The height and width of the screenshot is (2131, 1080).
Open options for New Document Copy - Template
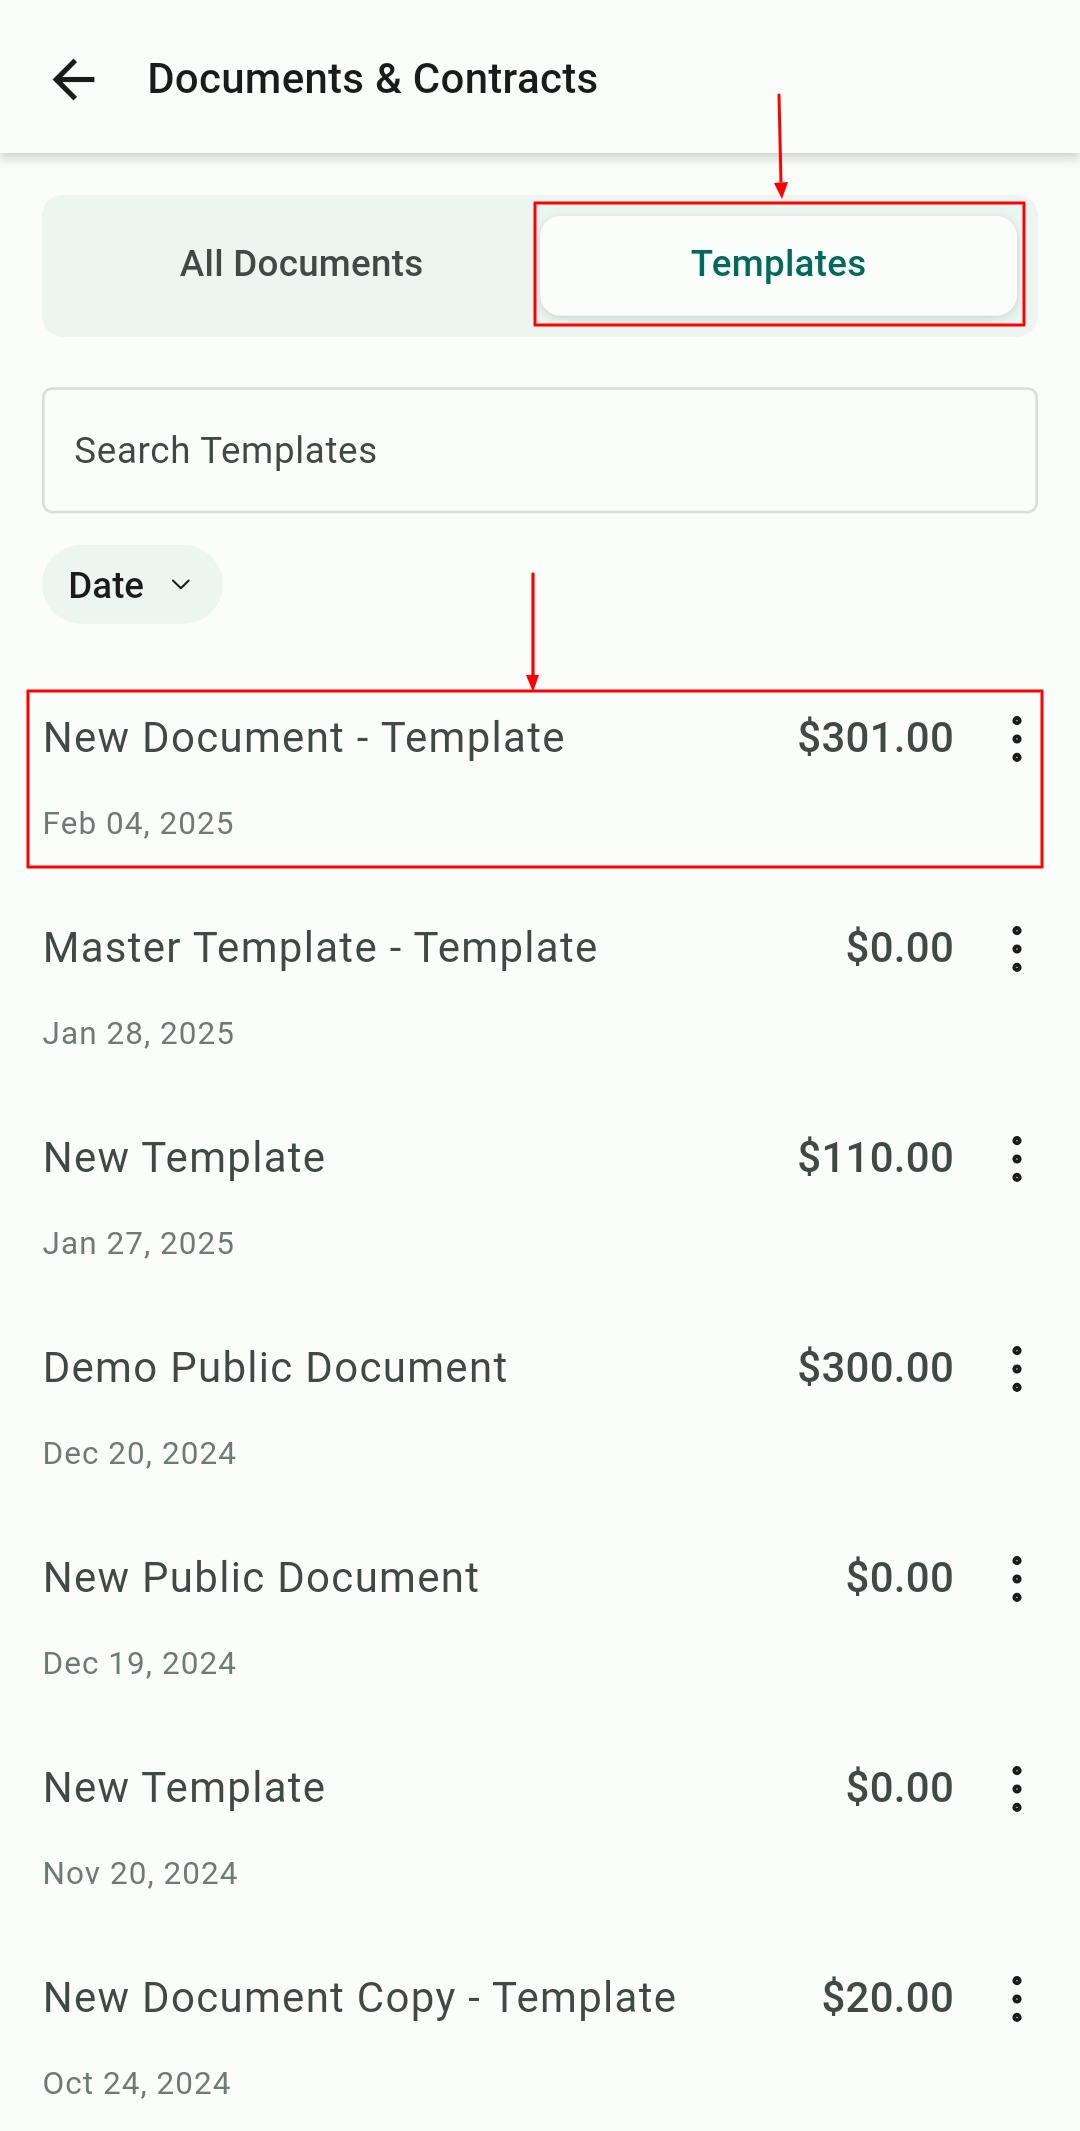(1016, 1999)
